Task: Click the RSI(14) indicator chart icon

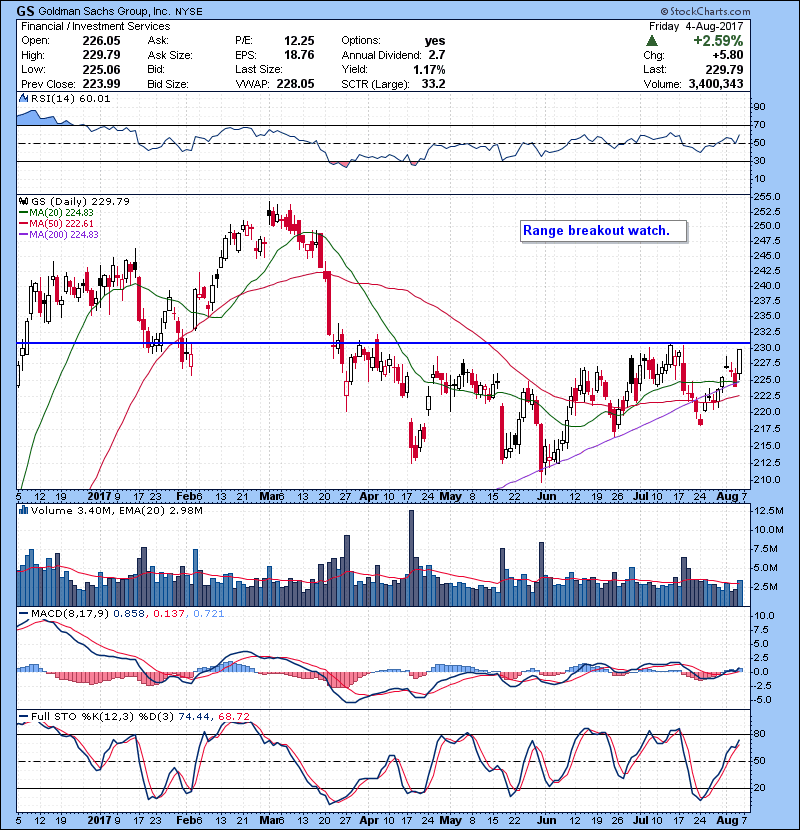Action: pos(23,98)
